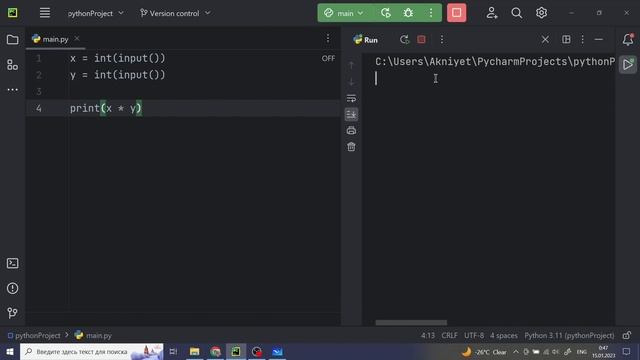The width and height of the screenshot is (640, 360).
Task: Open the Project tool window folder icon
Action: point(13,40)
